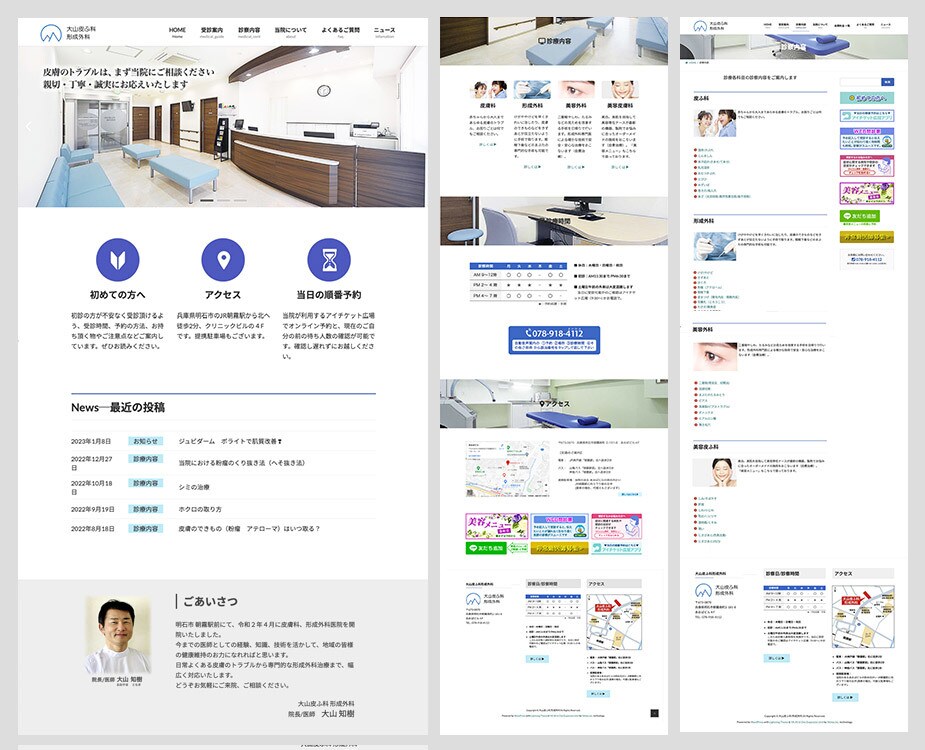Select the third hero slider indicator dot

241,201
